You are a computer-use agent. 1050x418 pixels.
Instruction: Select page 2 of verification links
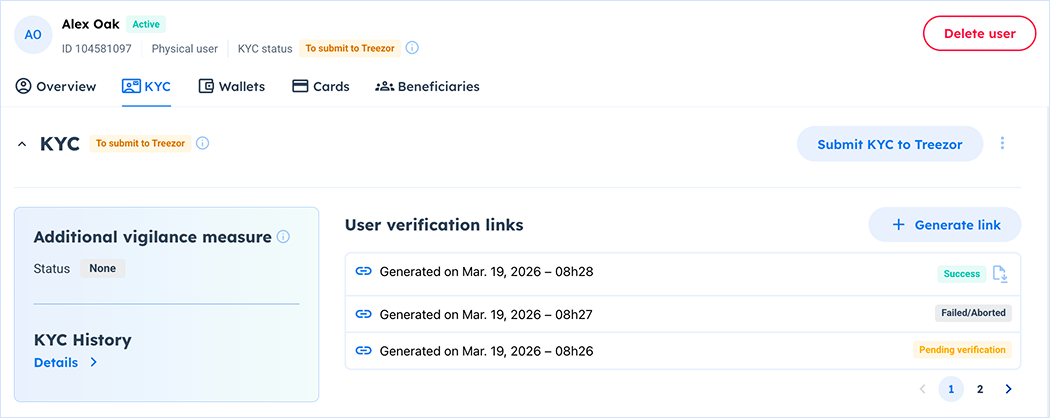(x=980, y=389)
